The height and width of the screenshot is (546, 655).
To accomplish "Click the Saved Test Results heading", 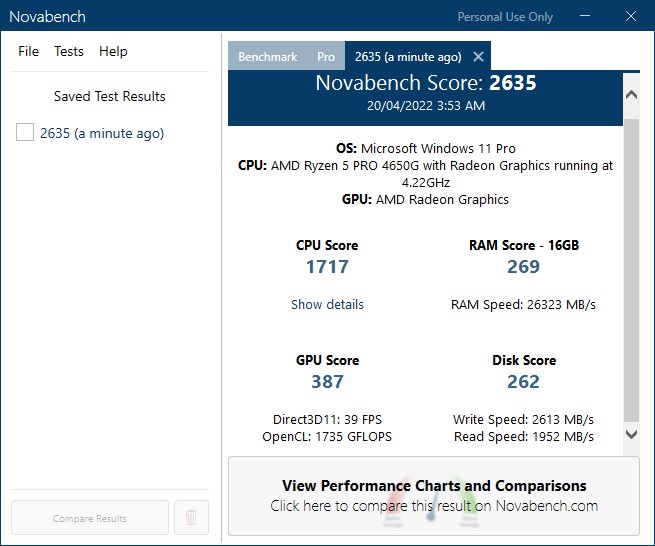I will click(109, 96).
